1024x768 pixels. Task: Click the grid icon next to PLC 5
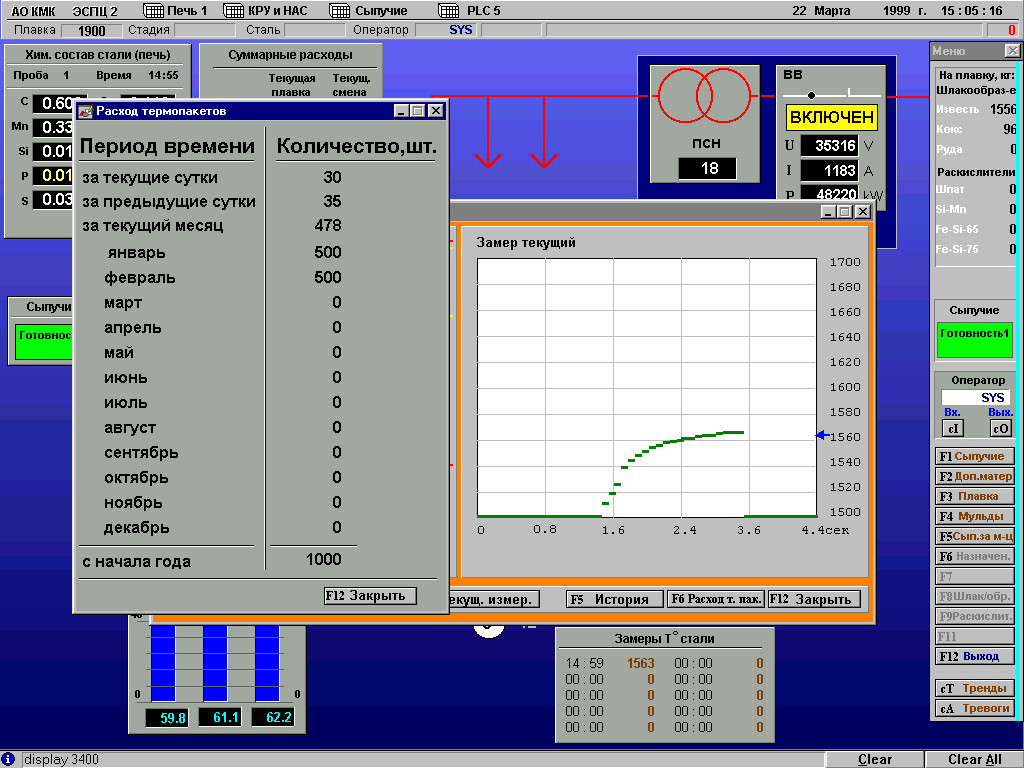[449, 10]
